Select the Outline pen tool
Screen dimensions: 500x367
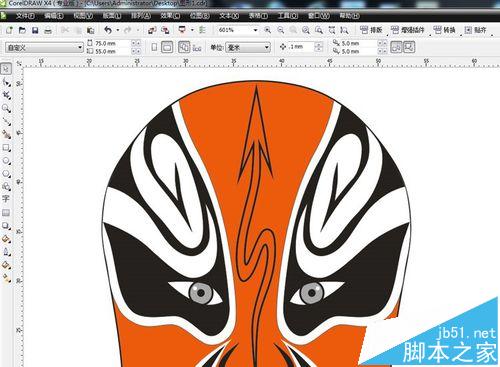click(6, 252)
